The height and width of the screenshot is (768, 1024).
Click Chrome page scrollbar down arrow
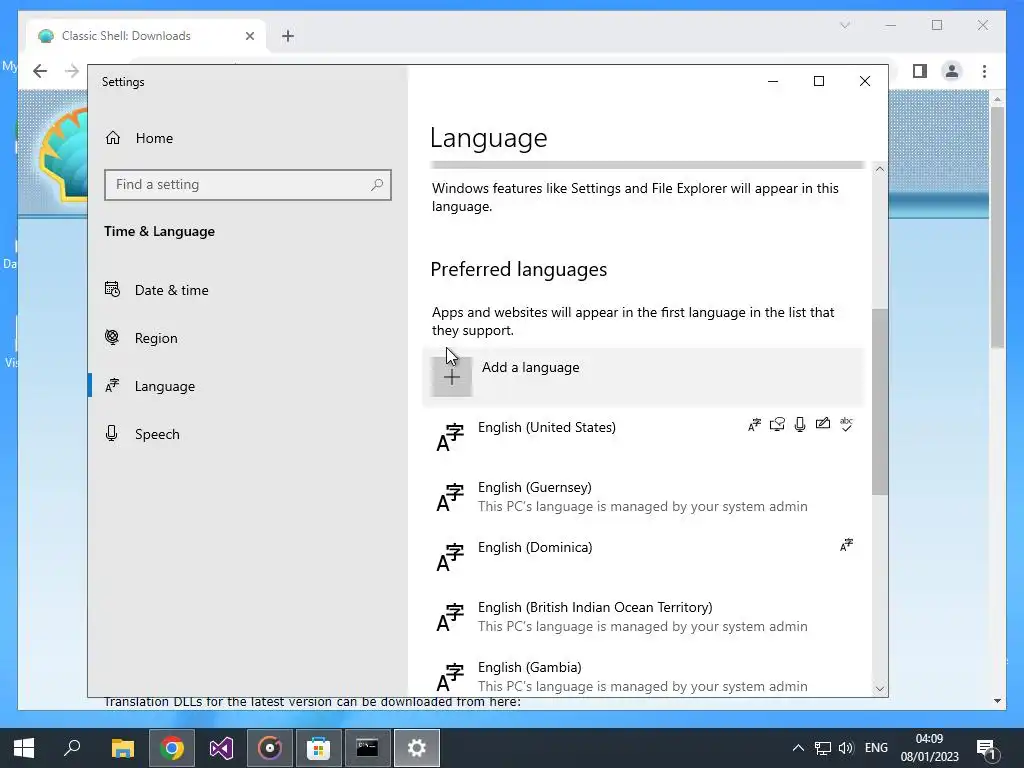[x=997, y=701]
